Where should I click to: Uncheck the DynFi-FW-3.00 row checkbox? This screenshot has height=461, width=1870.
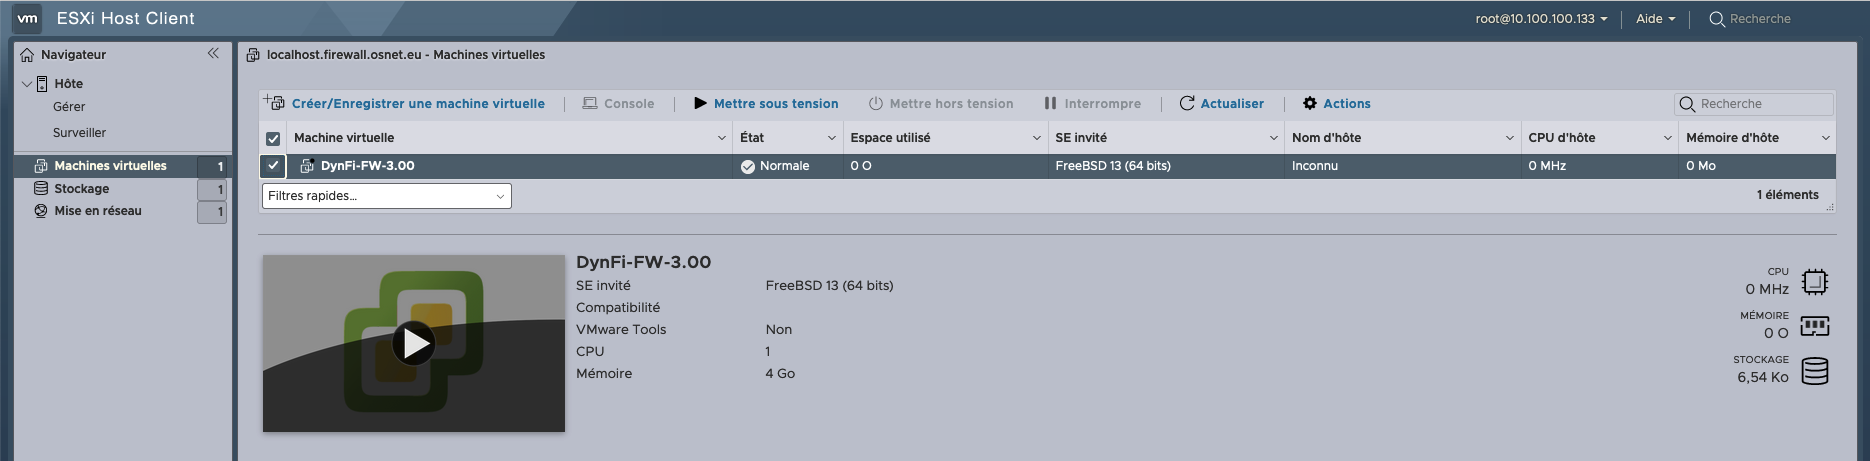click(273, 166)
